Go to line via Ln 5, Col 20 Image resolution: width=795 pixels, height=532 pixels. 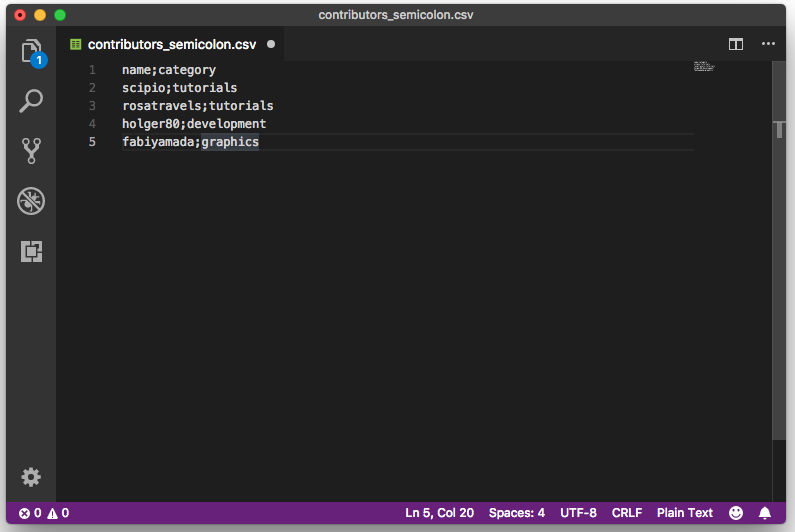click(x=440, y=513)
